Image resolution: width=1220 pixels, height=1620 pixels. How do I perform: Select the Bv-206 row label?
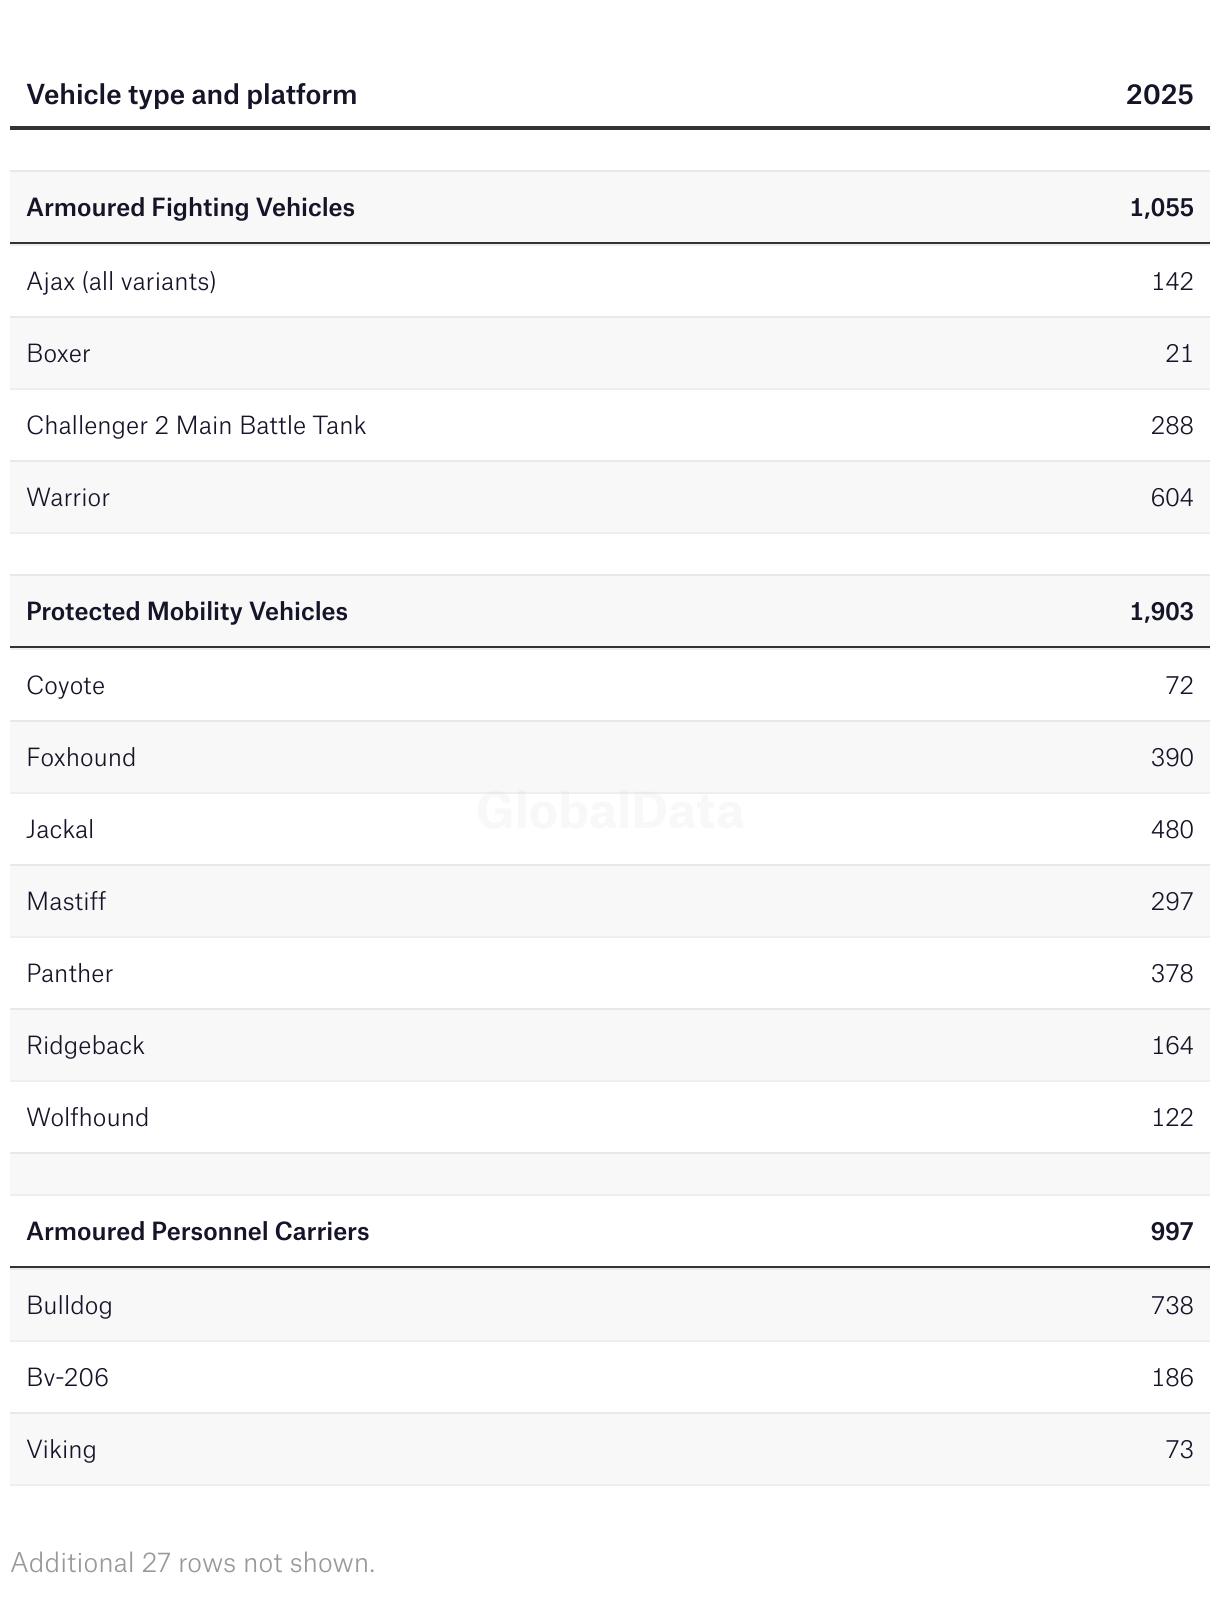(x=67, y=1377)
